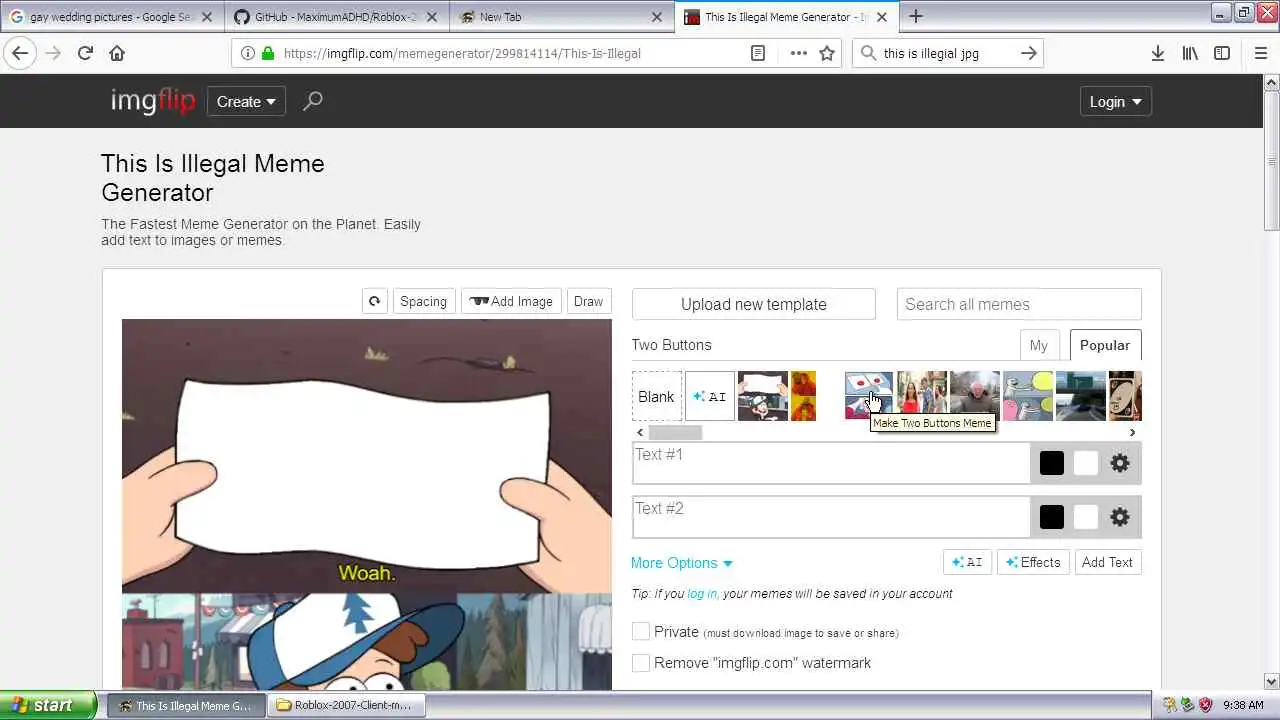
Task: Click the imgflip search magnifier icon
Action: point(313,101)
